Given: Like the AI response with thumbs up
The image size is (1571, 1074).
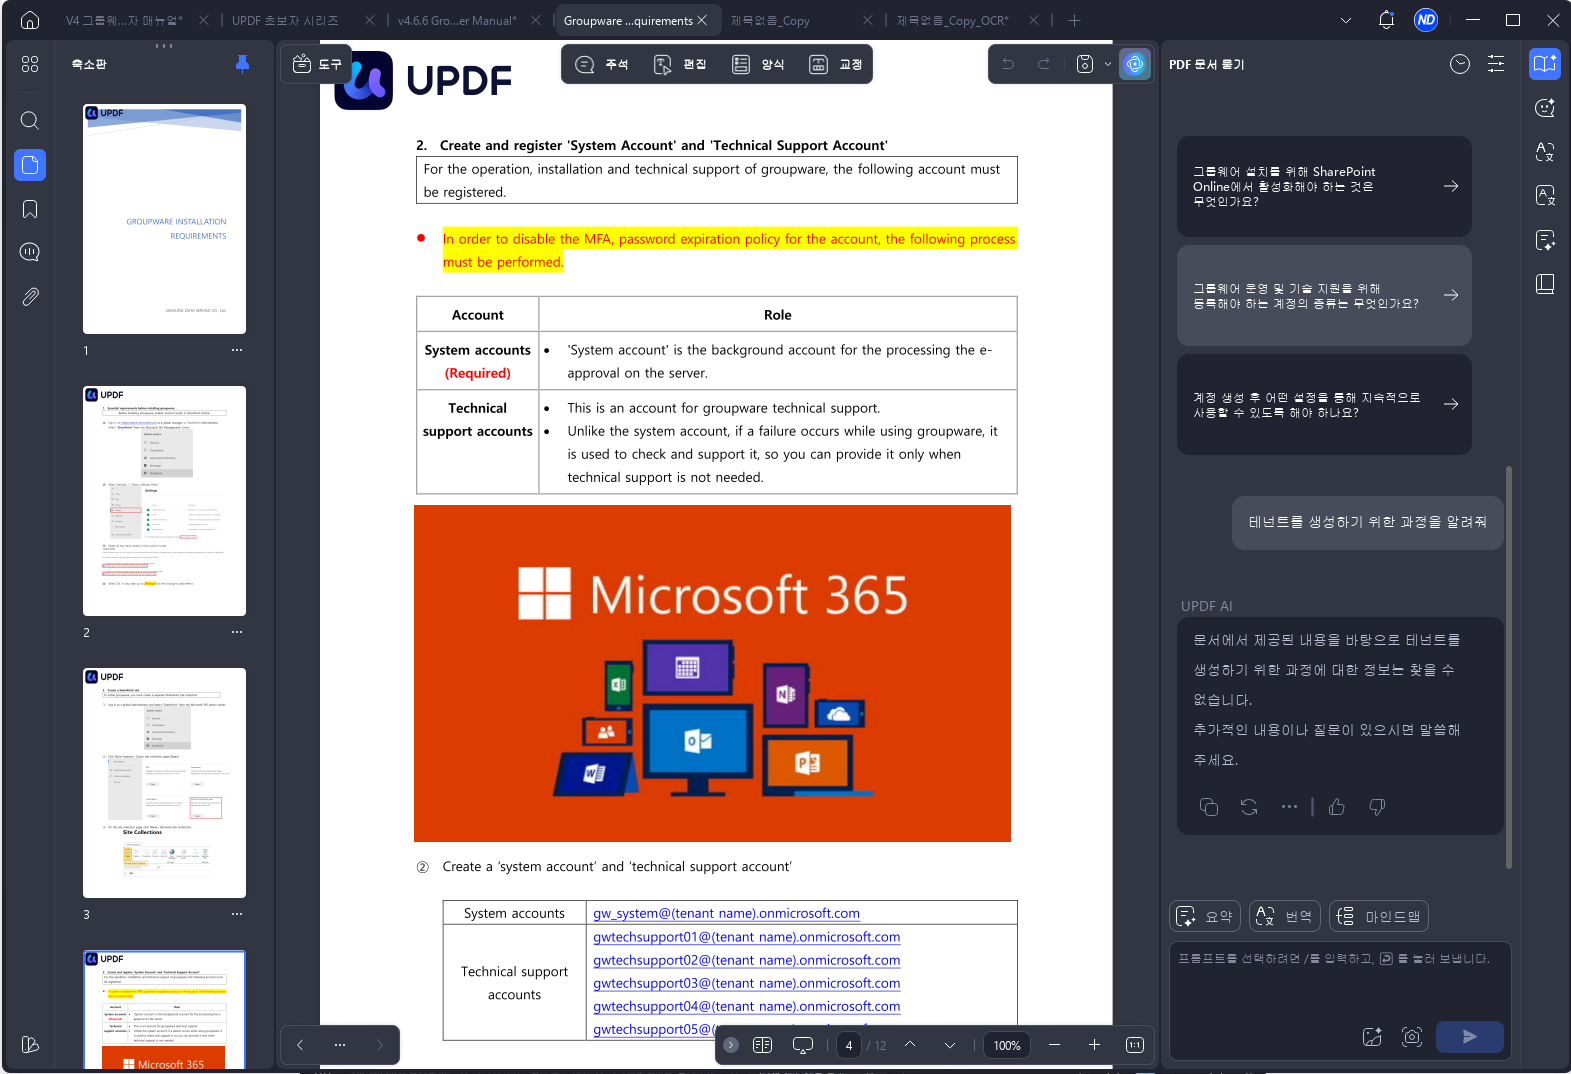Looking at the screenshot, I should pyautogui.click(x=1337, y=807).
